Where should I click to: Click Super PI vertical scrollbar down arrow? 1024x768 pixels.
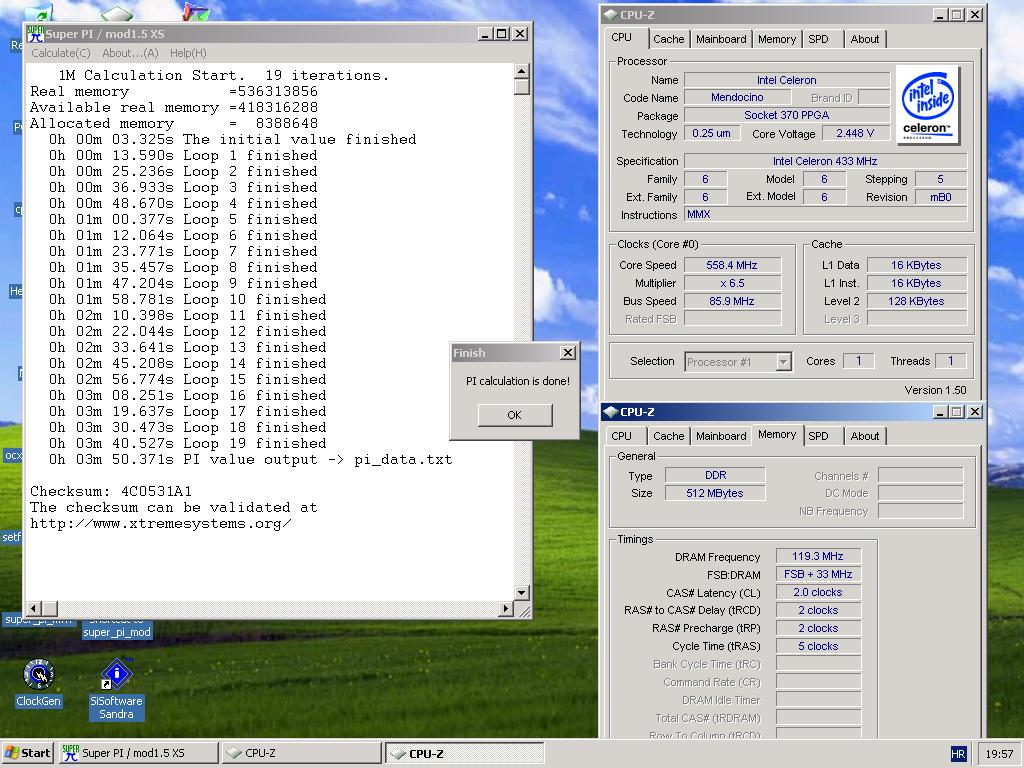[x=522, y=593]
